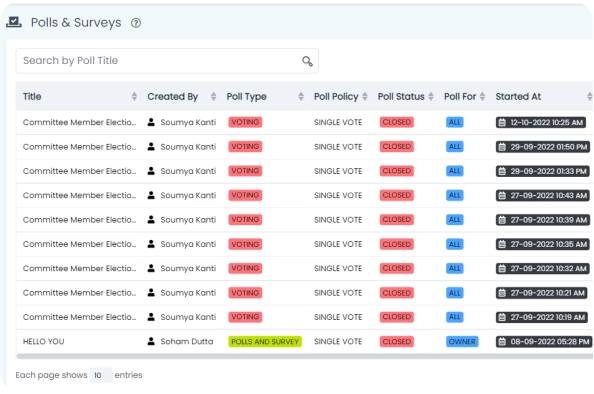Screen dimensions: 594x394
Task: Click the Poll Type header text
Action: pyautogui.click(x=246, y=97)
